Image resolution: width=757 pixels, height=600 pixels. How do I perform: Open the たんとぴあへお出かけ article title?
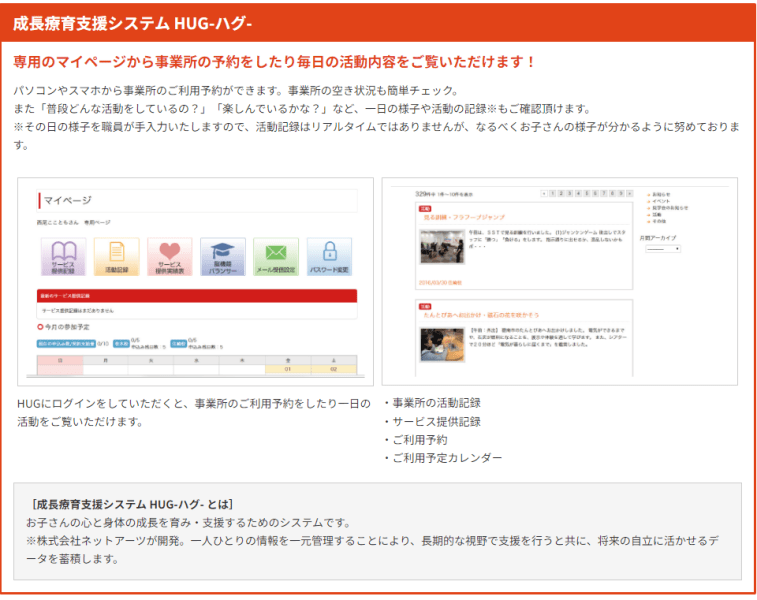481,315
